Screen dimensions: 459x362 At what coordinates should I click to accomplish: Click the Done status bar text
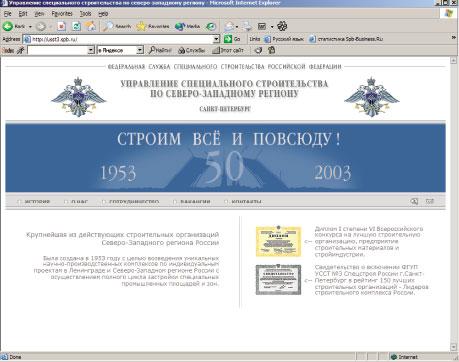tap(15, 357)
